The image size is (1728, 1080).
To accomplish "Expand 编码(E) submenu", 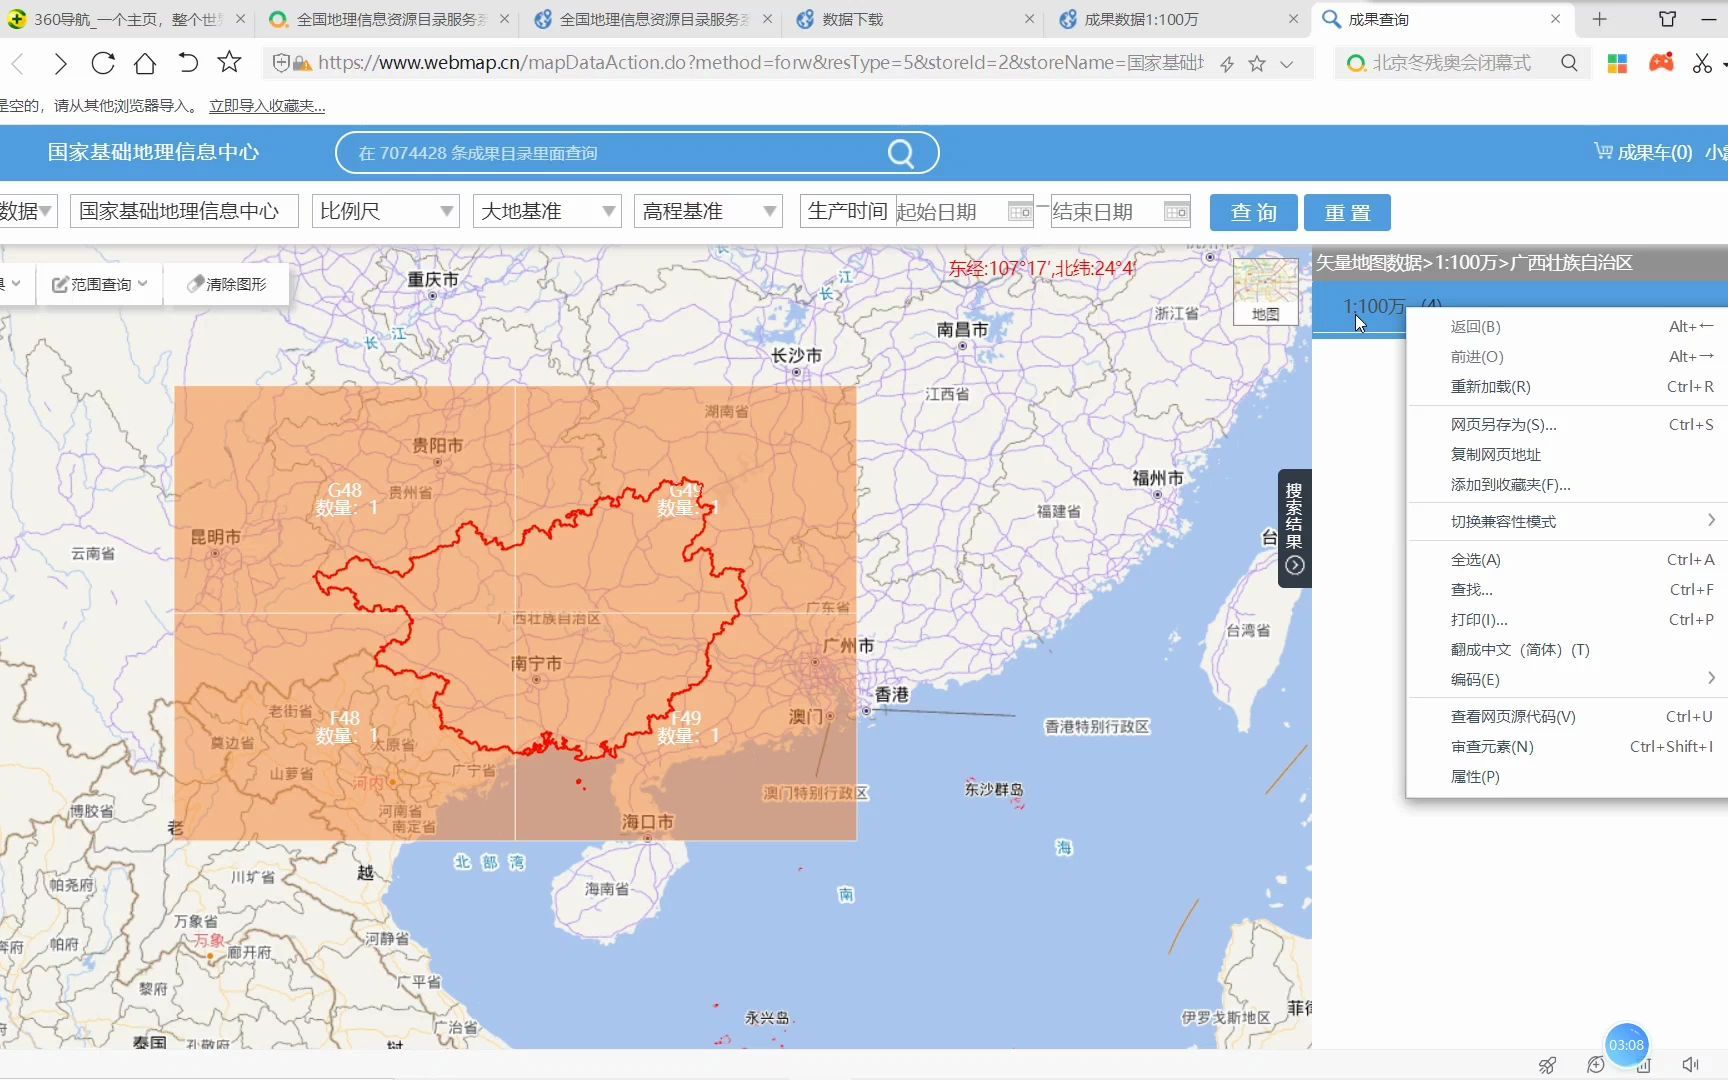I will [x=1567, y=680].
